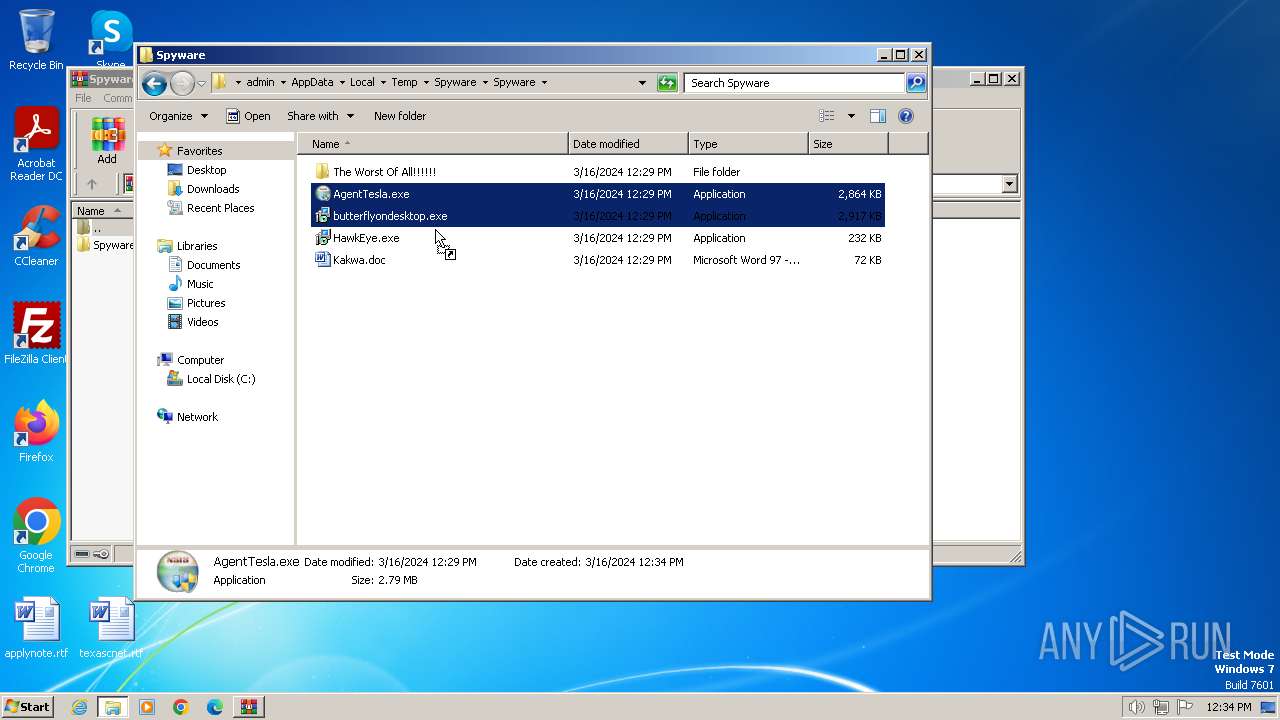This screenshot has height=720, width=1280.
Task: Click the Start button
Action: (27, 707)
